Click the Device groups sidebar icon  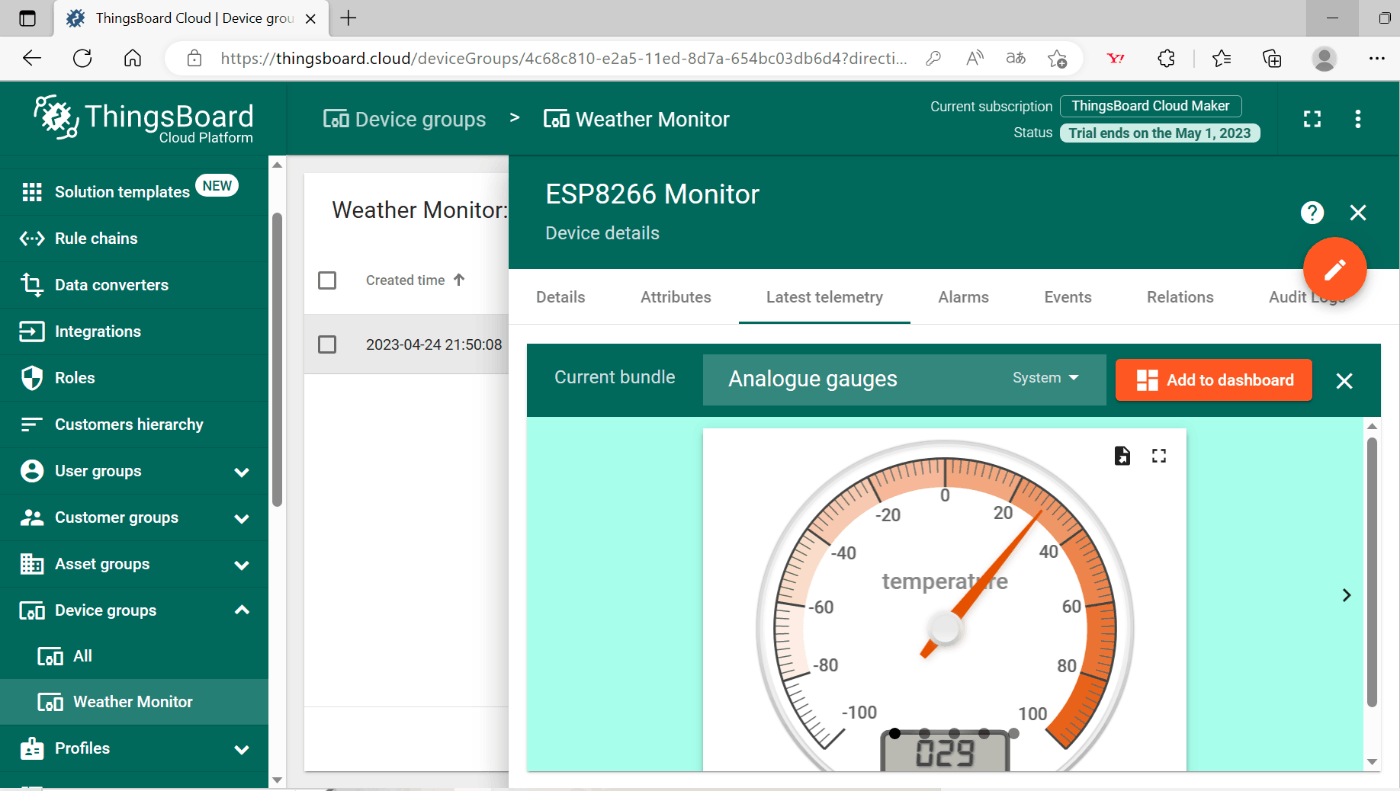tap(32, 610)
